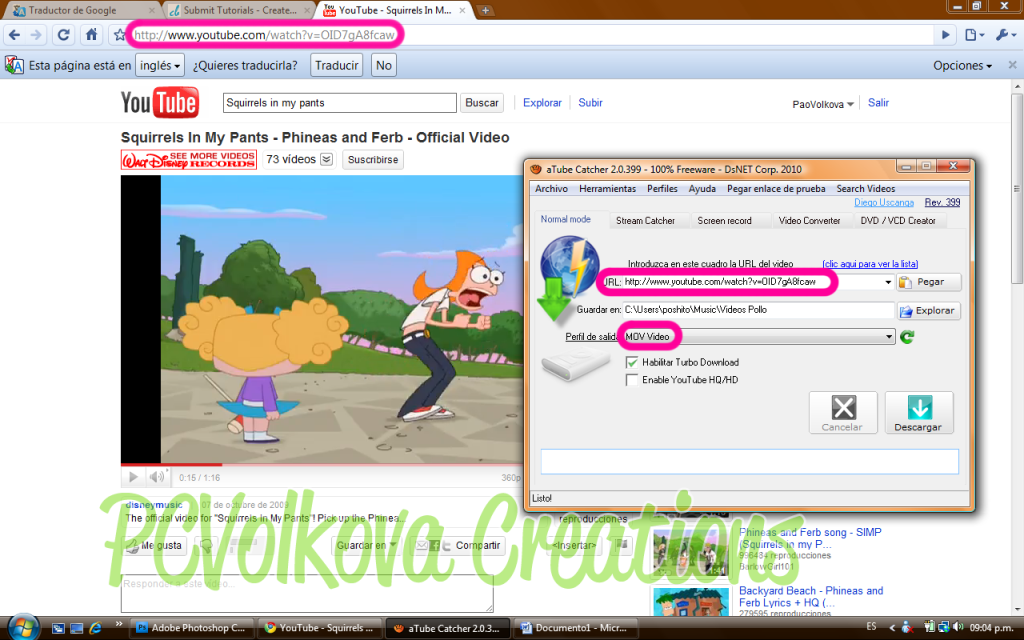The width and height of the screenshot is (1024, 640).
Task: Open URL history dropdown in aTube Catcher
Action: tap(888, 282)
